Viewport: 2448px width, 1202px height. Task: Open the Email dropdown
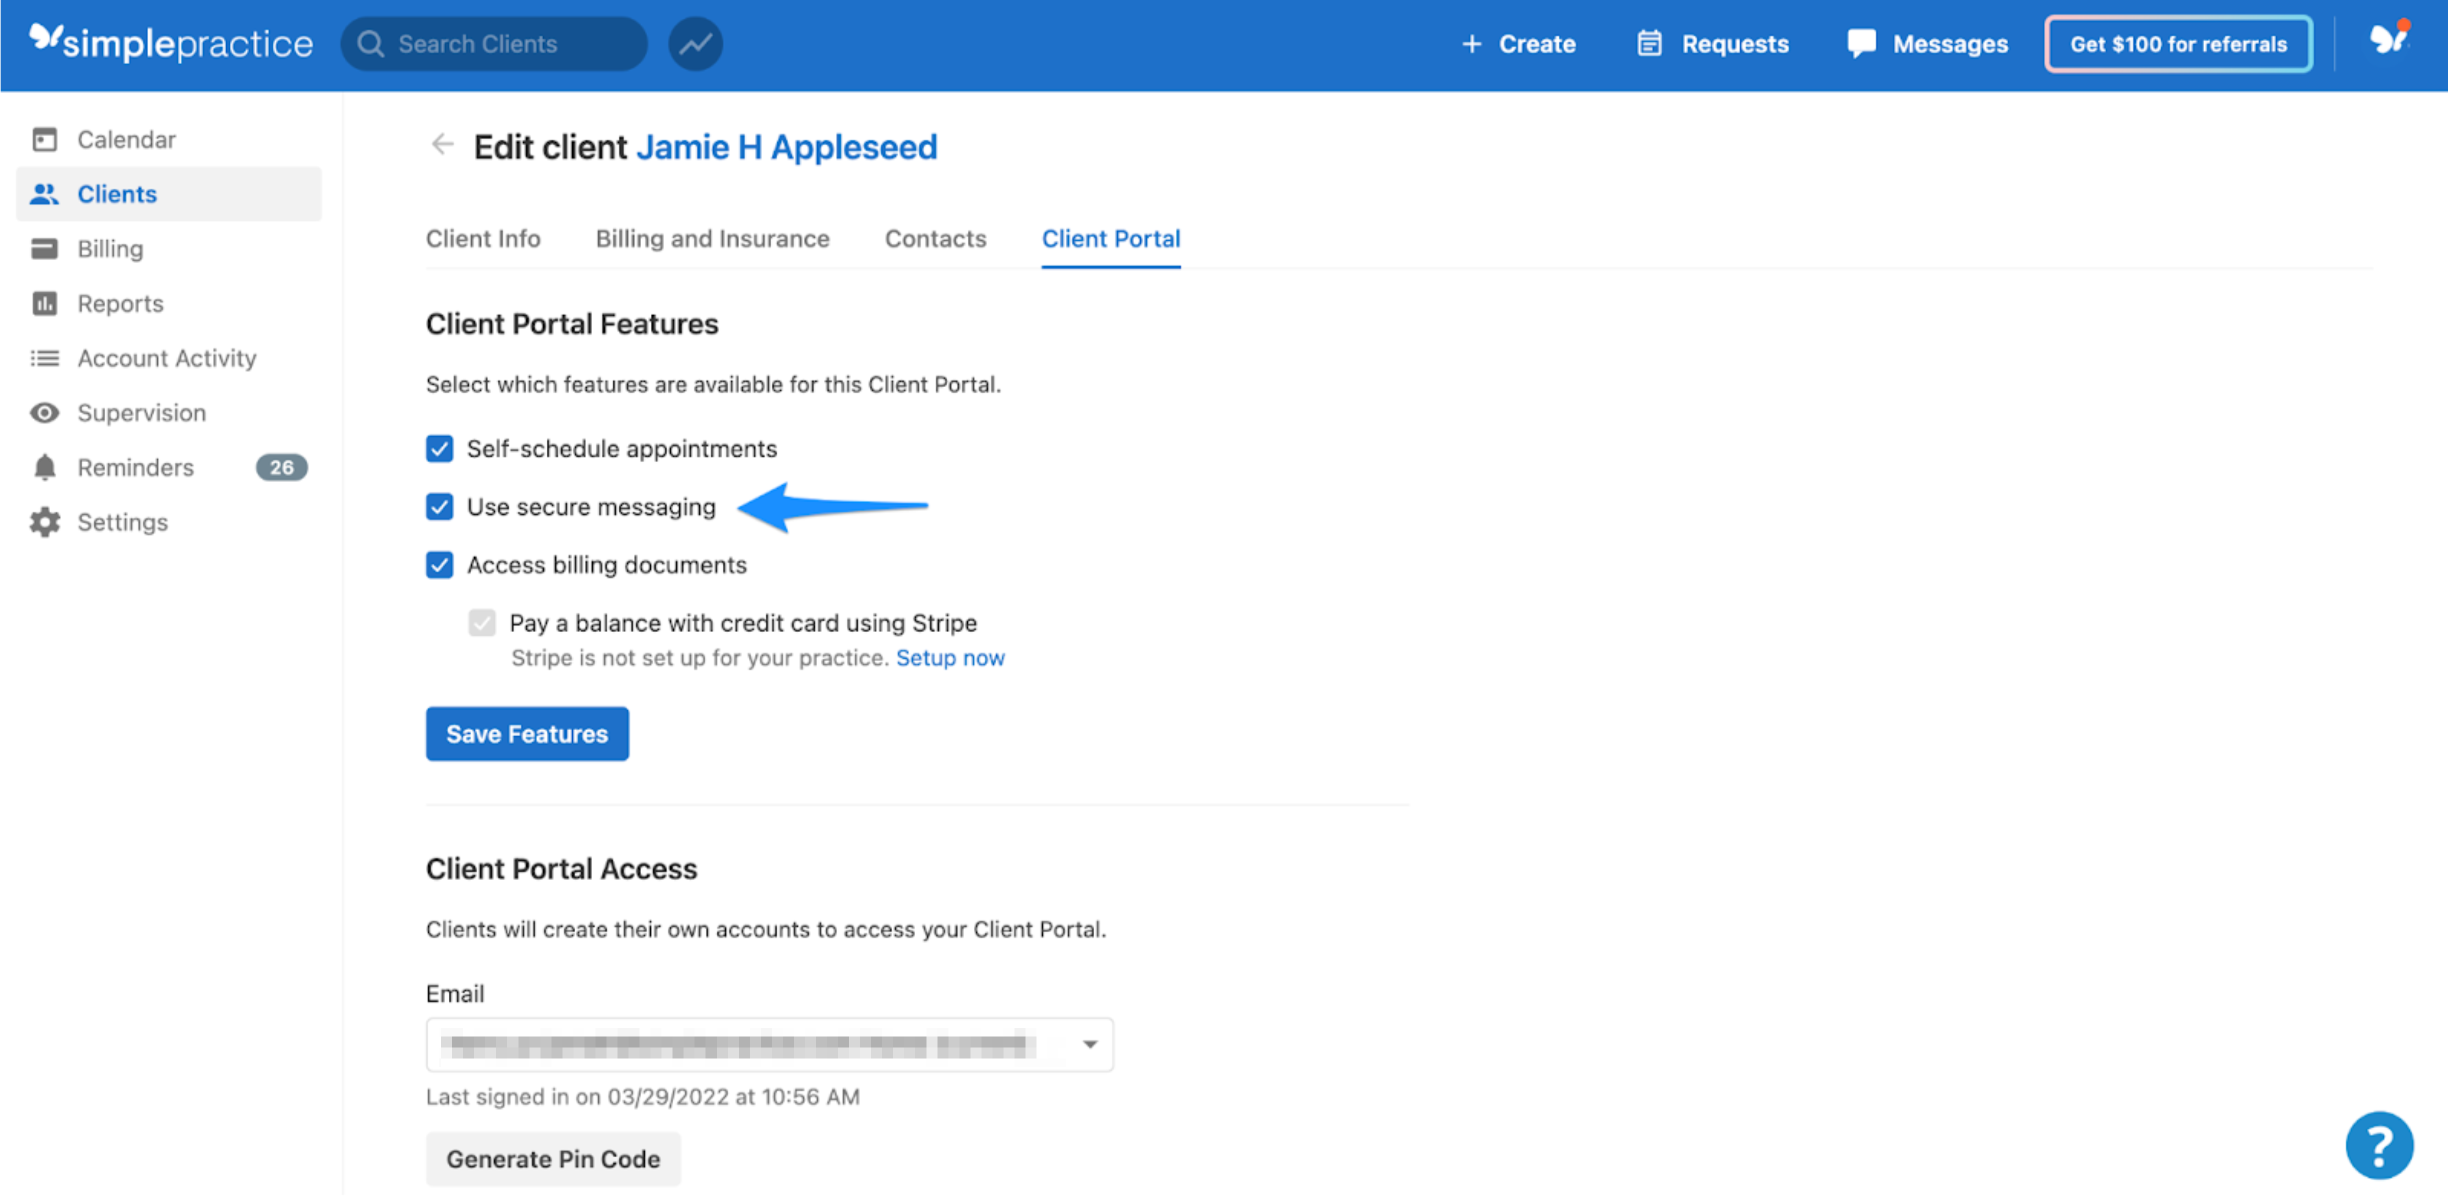tap(1089, 1044)
